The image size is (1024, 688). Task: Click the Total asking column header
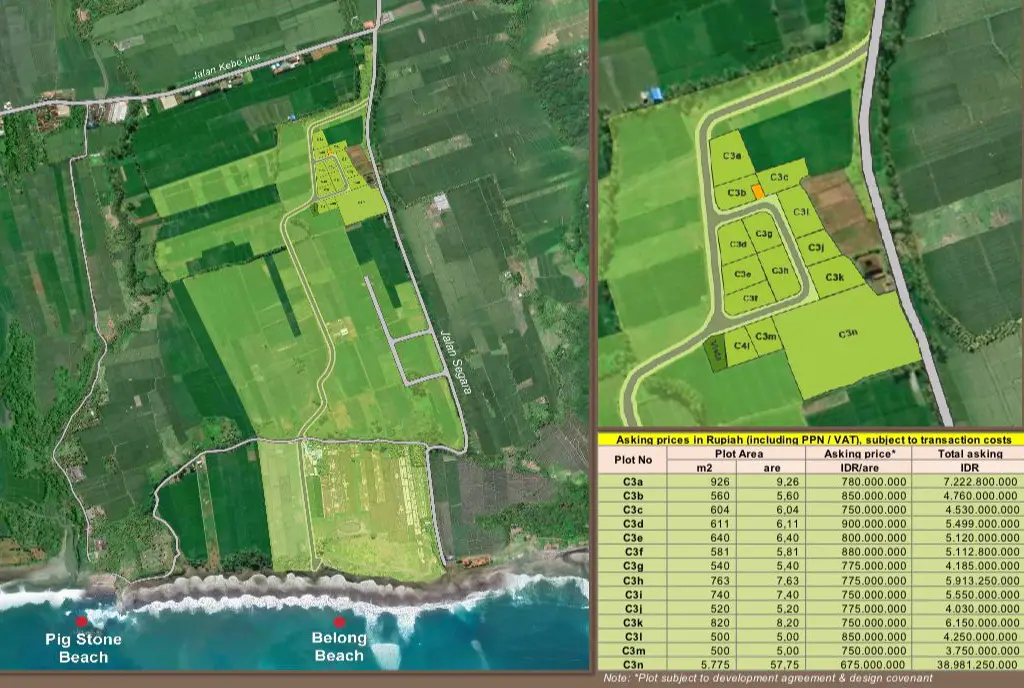(x=970, y=454)
